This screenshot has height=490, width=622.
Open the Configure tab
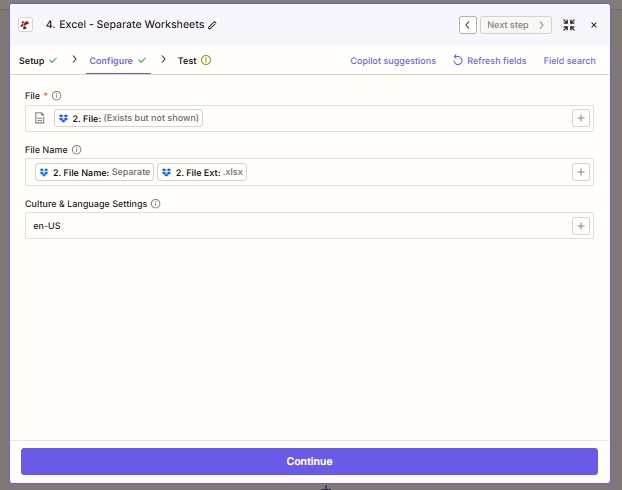(x=118, y=61)
